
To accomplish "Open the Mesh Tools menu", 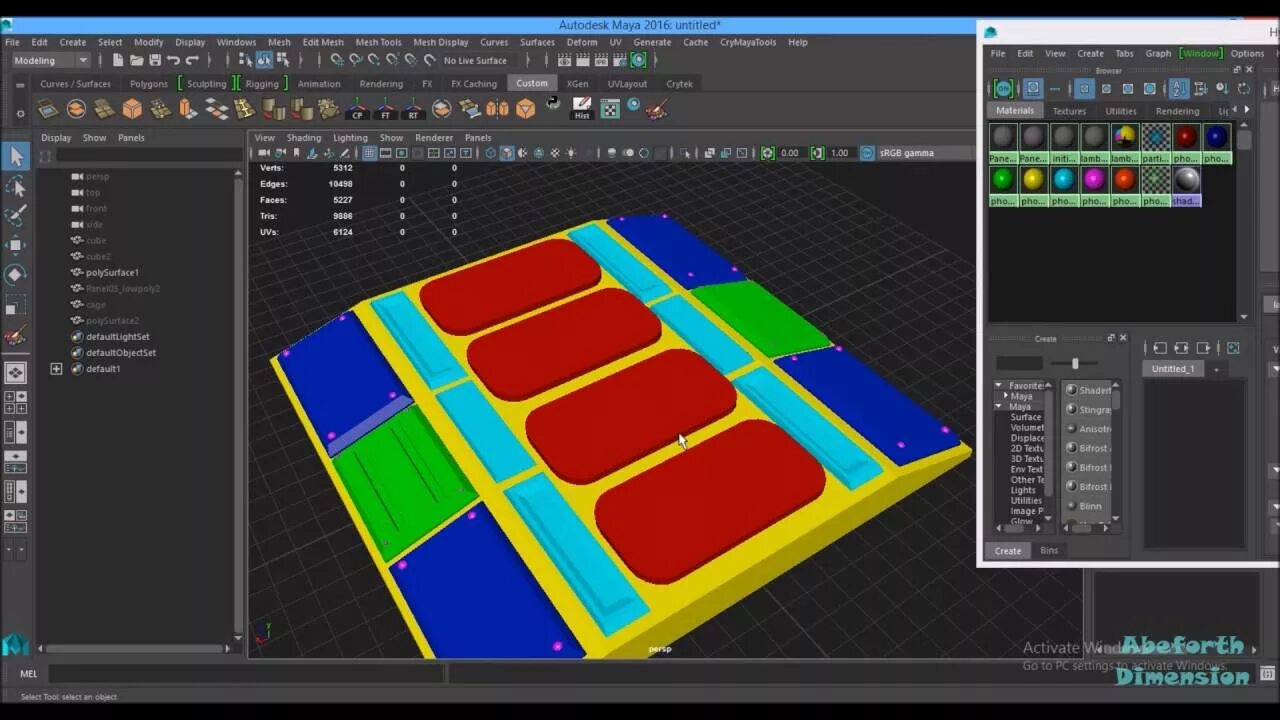I will [x=378, y=42].
